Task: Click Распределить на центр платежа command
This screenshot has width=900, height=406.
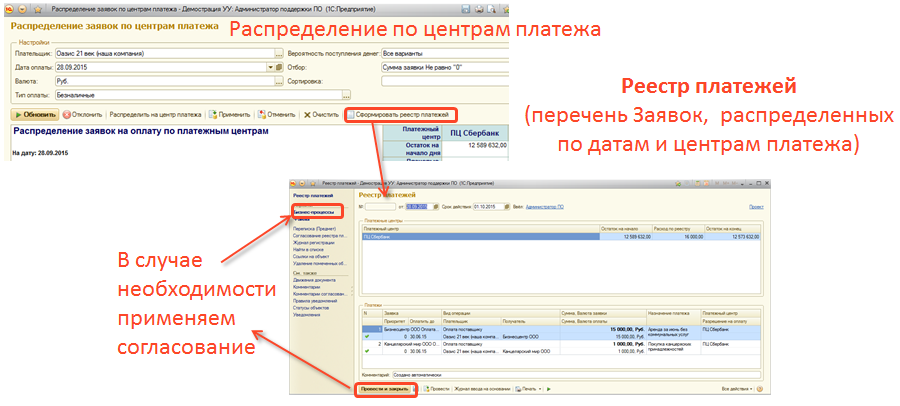Action: coord(155,115)
